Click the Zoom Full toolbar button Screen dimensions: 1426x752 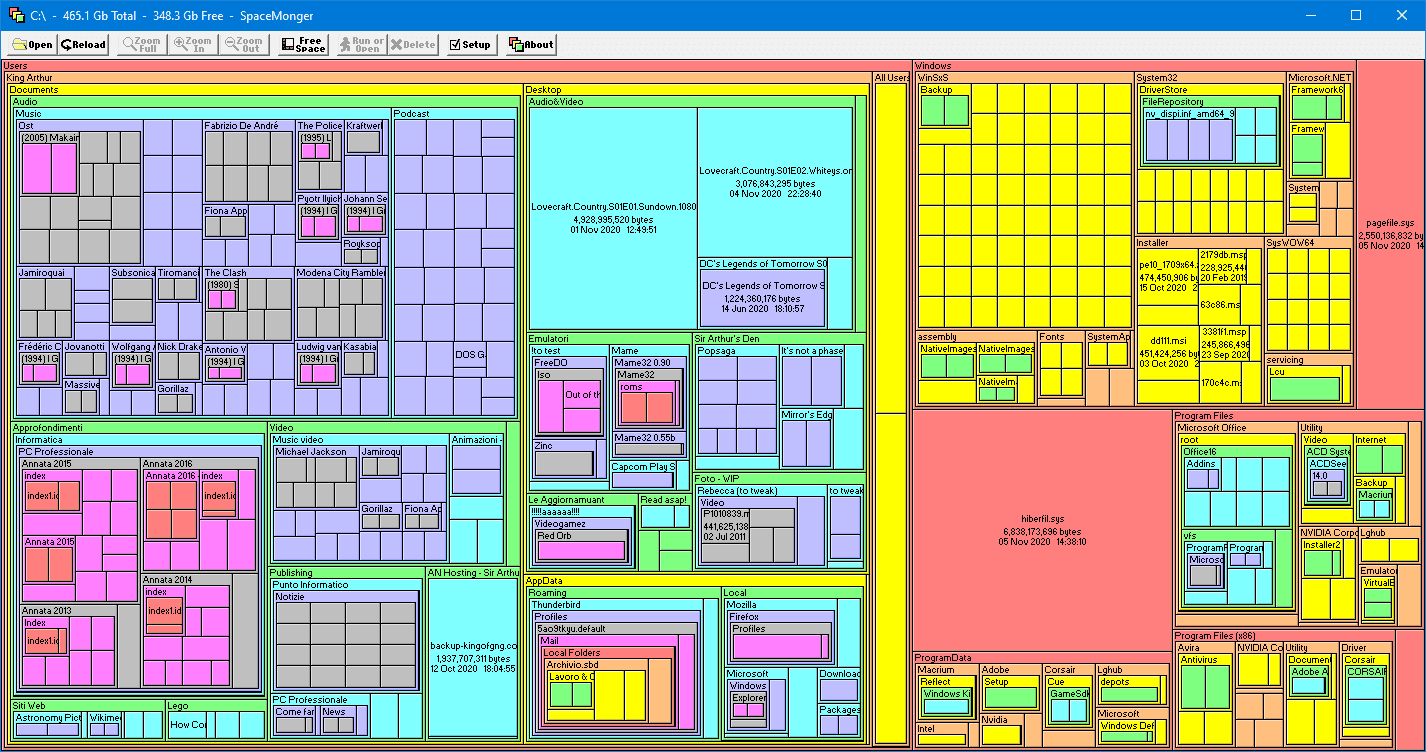pos(140,44)
